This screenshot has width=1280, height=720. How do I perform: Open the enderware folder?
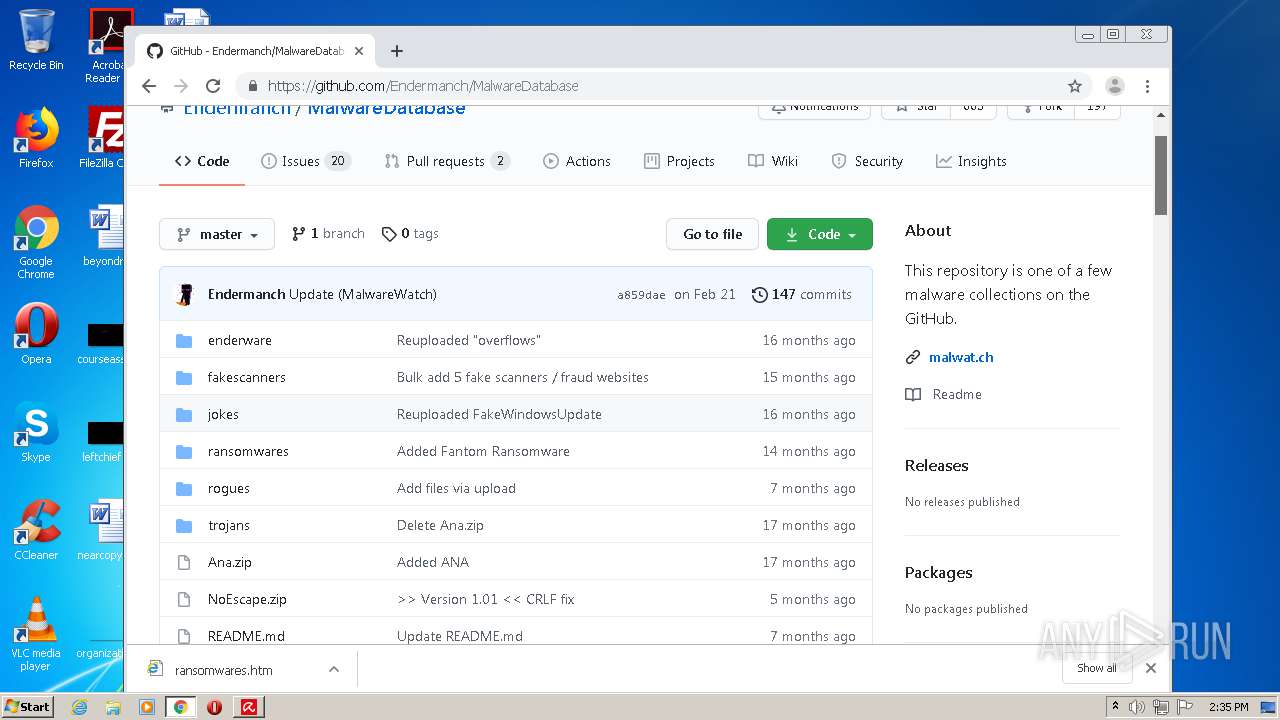tap(240, 340)
